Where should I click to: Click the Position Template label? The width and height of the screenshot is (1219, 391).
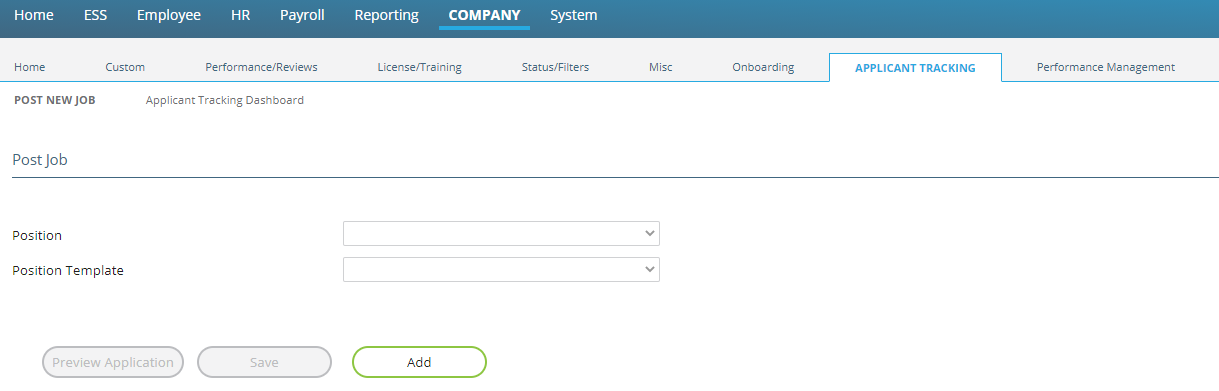[68, 270]
